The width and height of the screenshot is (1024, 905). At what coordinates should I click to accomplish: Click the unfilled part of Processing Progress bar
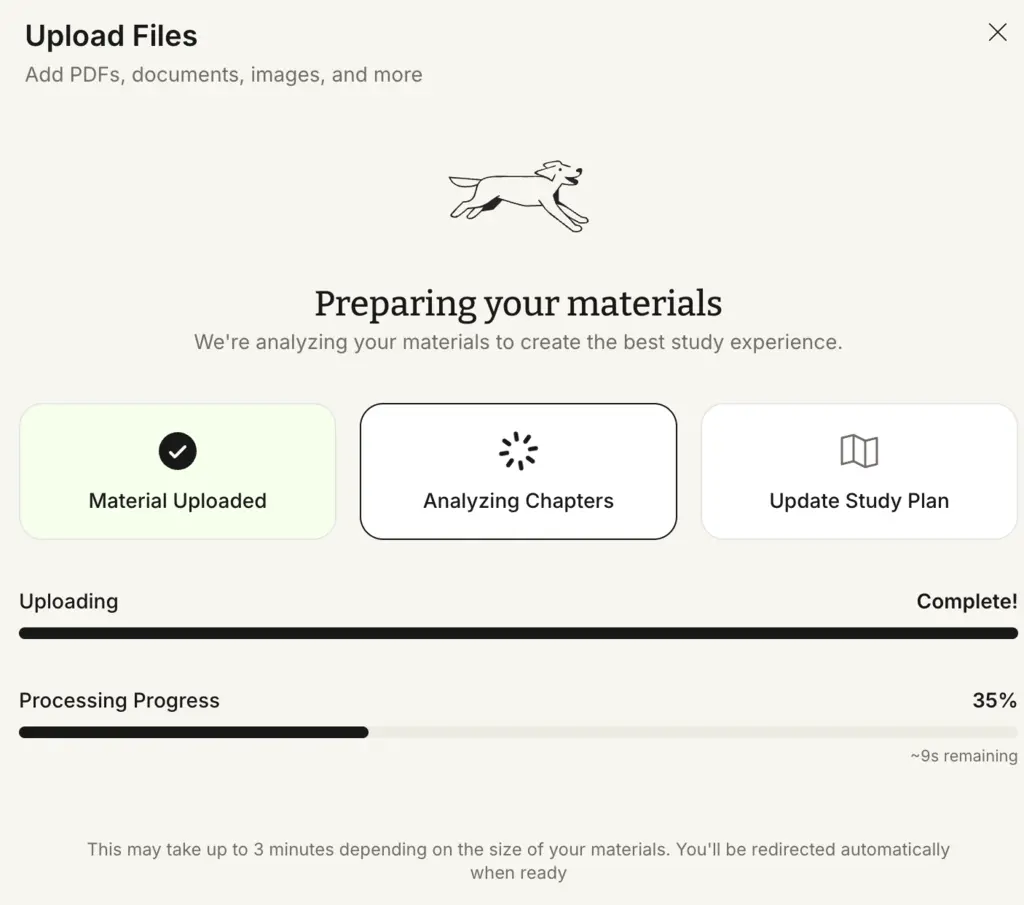pyautogui.click(x=694, y=733)
